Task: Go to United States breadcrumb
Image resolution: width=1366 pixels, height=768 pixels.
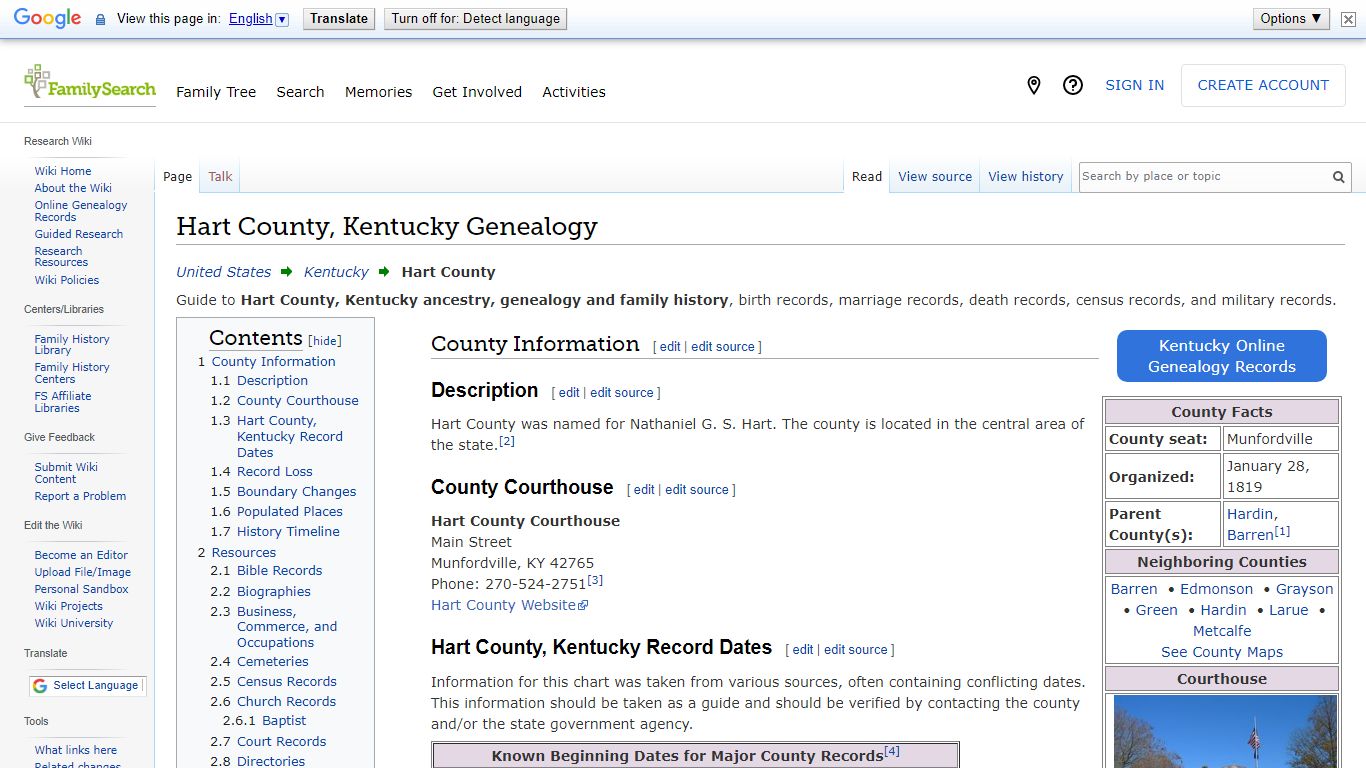Action: (x=223, y=272)
